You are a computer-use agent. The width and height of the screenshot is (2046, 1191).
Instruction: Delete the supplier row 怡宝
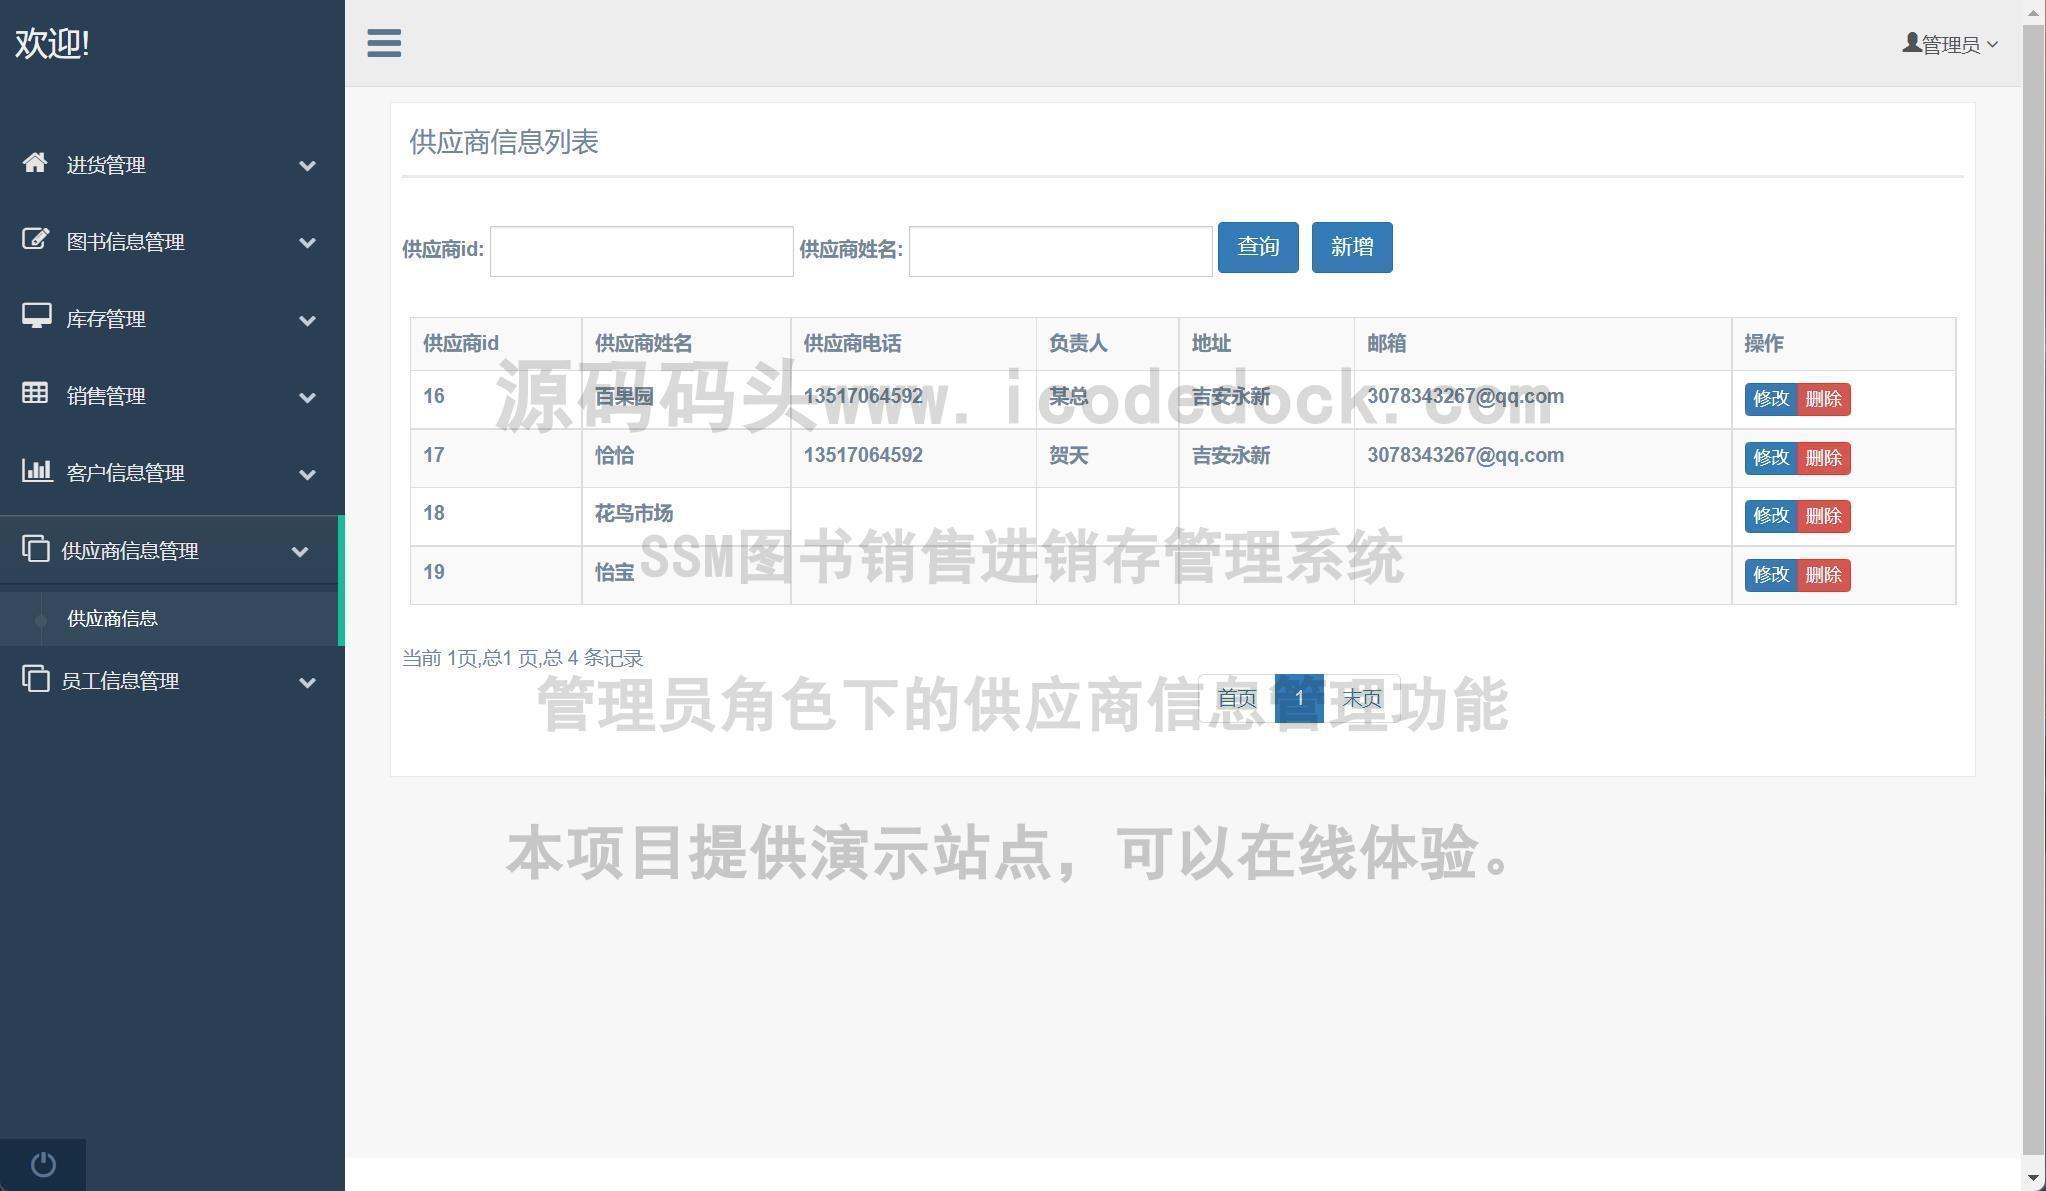pos(1823,575)
